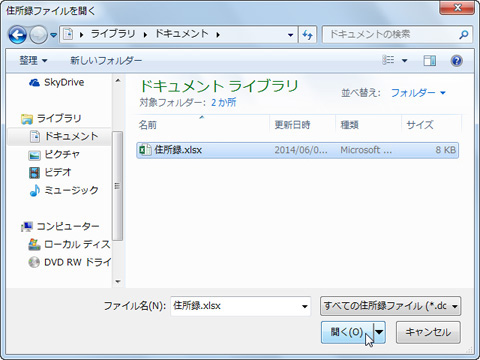
Task: Sort by the 更新日時 column header
Action: (x=302, y=125)
